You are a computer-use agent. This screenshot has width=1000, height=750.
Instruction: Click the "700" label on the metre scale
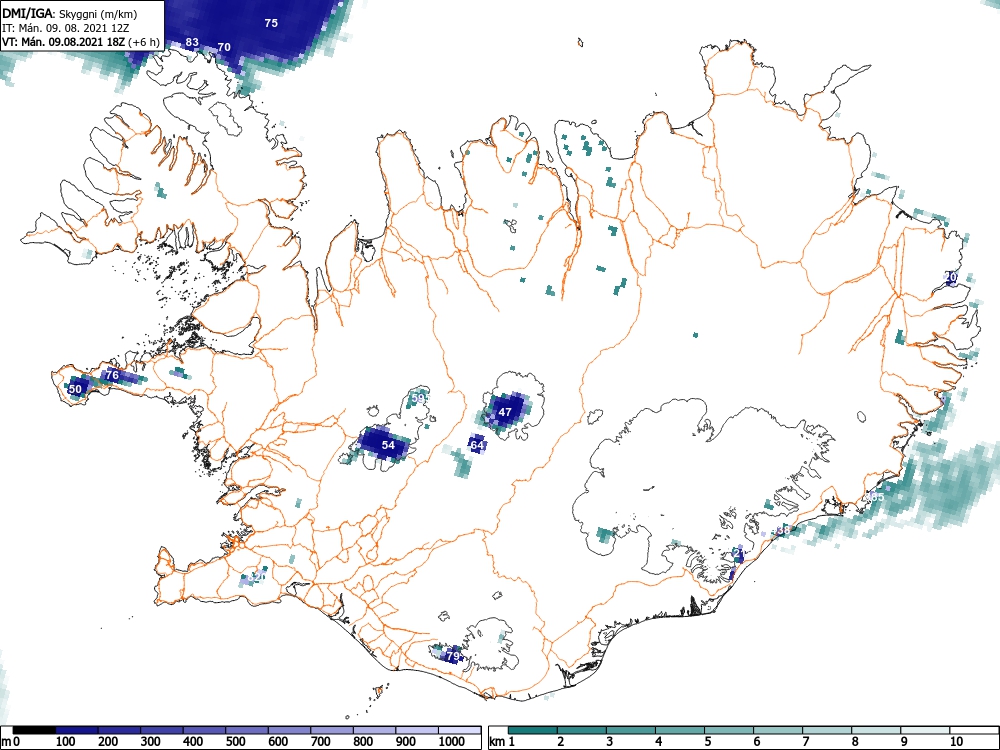320,741
